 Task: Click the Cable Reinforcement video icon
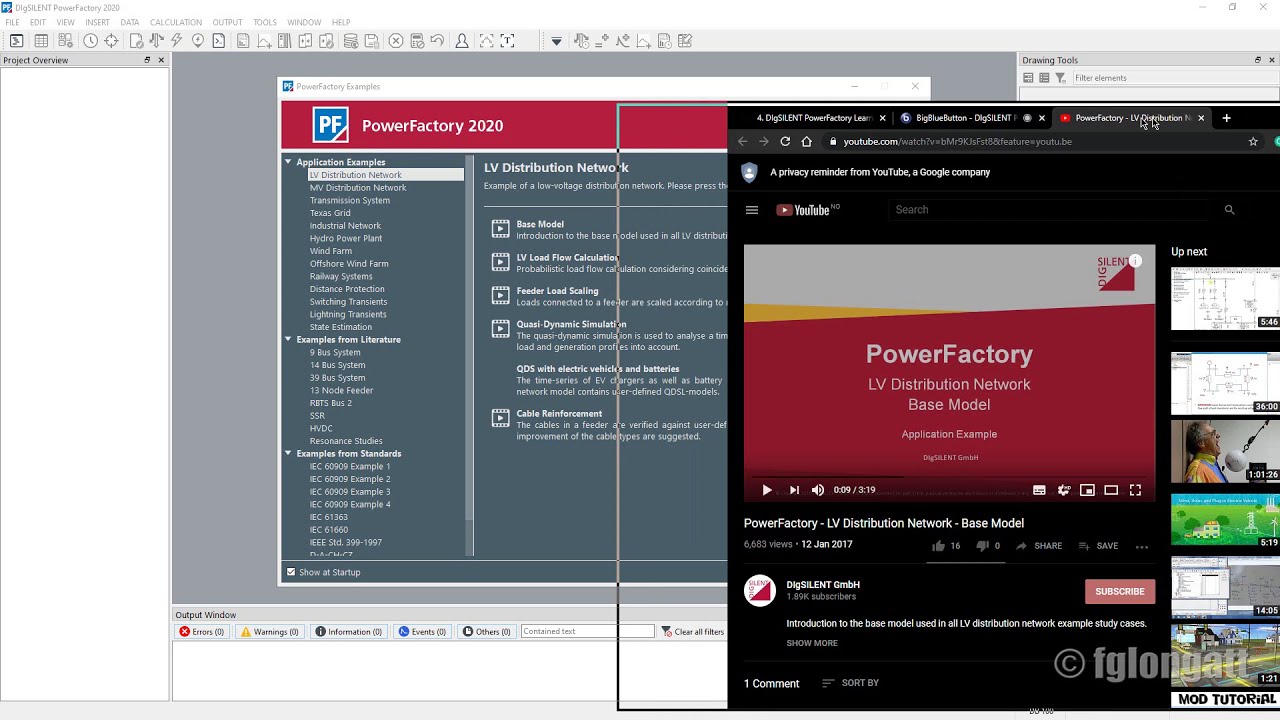tap(500, 418)
